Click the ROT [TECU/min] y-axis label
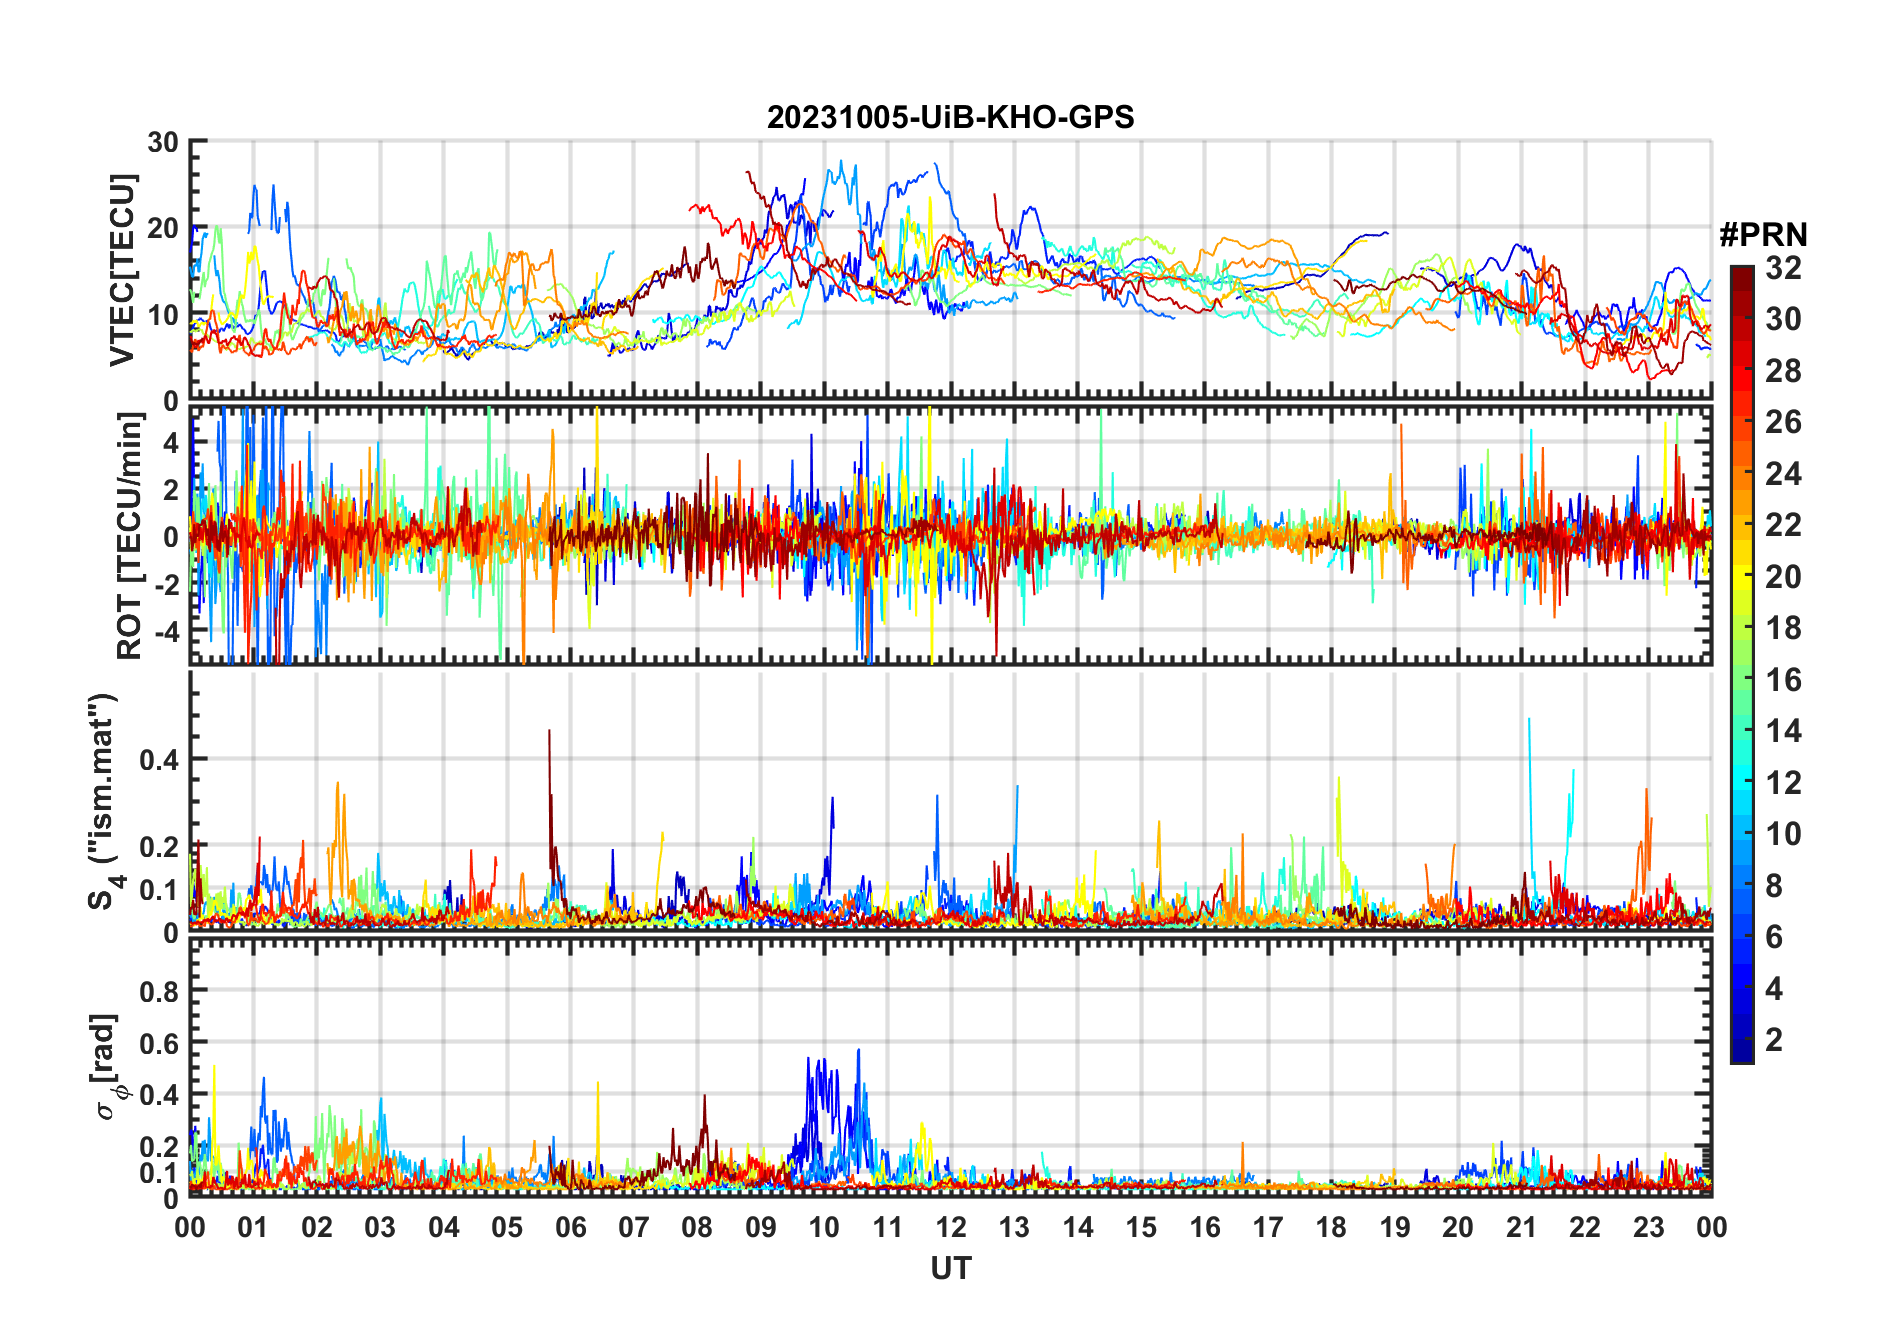Screen dimensions: 1902x1330 point(129,536)
